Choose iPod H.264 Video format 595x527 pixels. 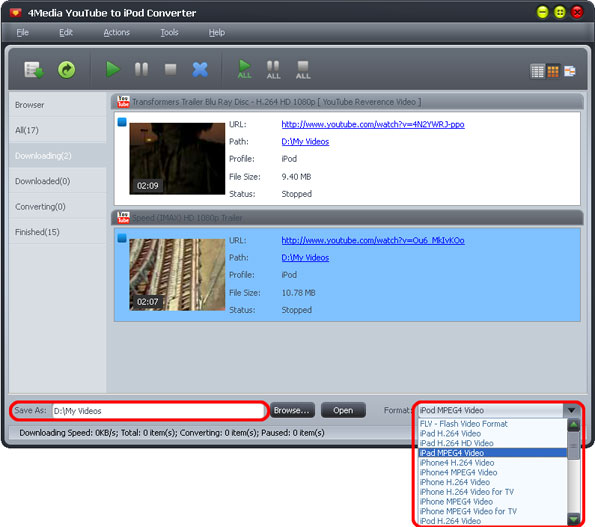tap(493, 521)
